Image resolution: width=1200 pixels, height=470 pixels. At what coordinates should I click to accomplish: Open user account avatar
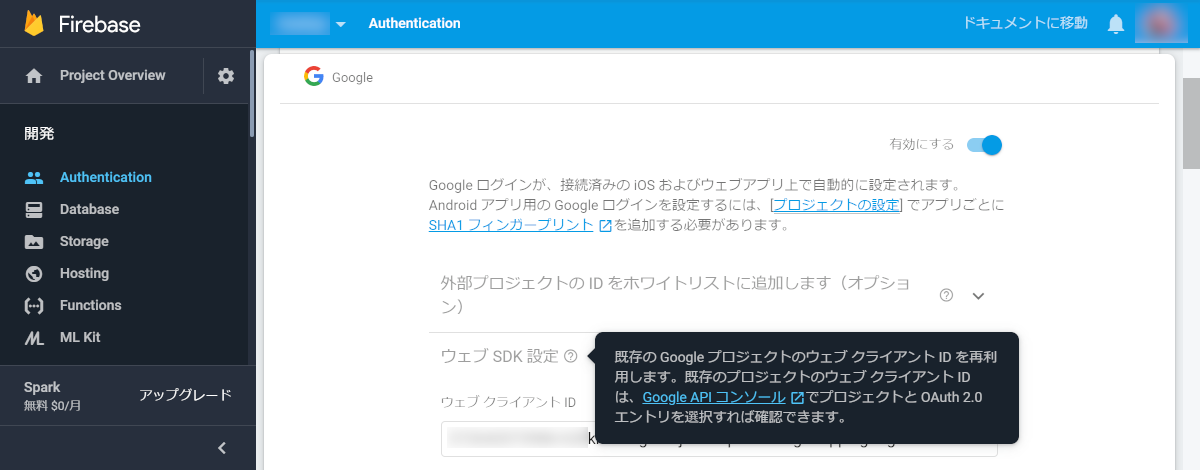(1161, 23)
